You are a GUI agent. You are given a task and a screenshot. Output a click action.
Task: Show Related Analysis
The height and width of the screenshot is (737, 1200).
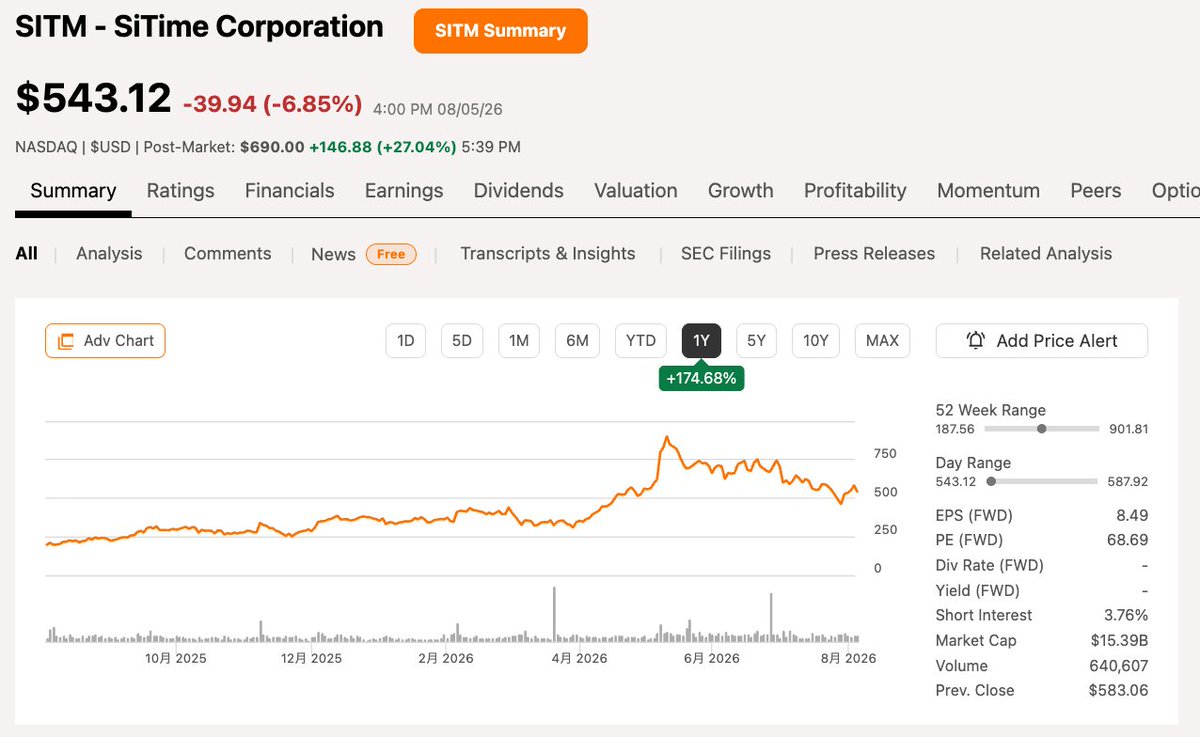(1046, 254)
